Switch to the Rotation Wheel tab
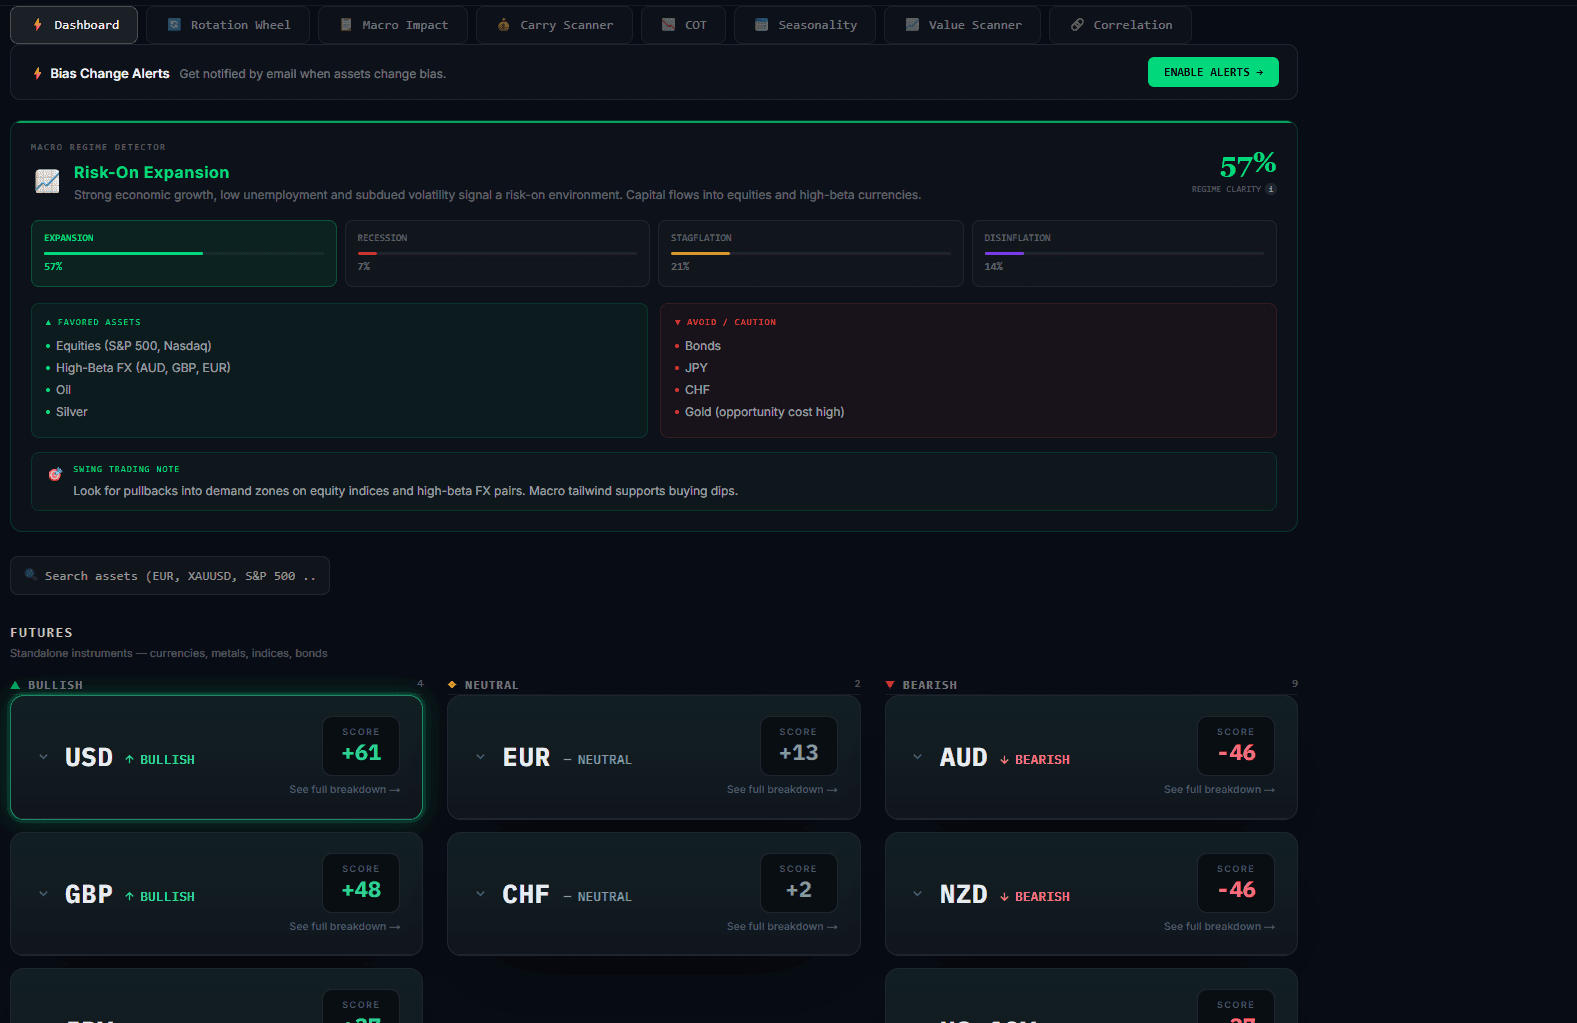 click(228, 25)
